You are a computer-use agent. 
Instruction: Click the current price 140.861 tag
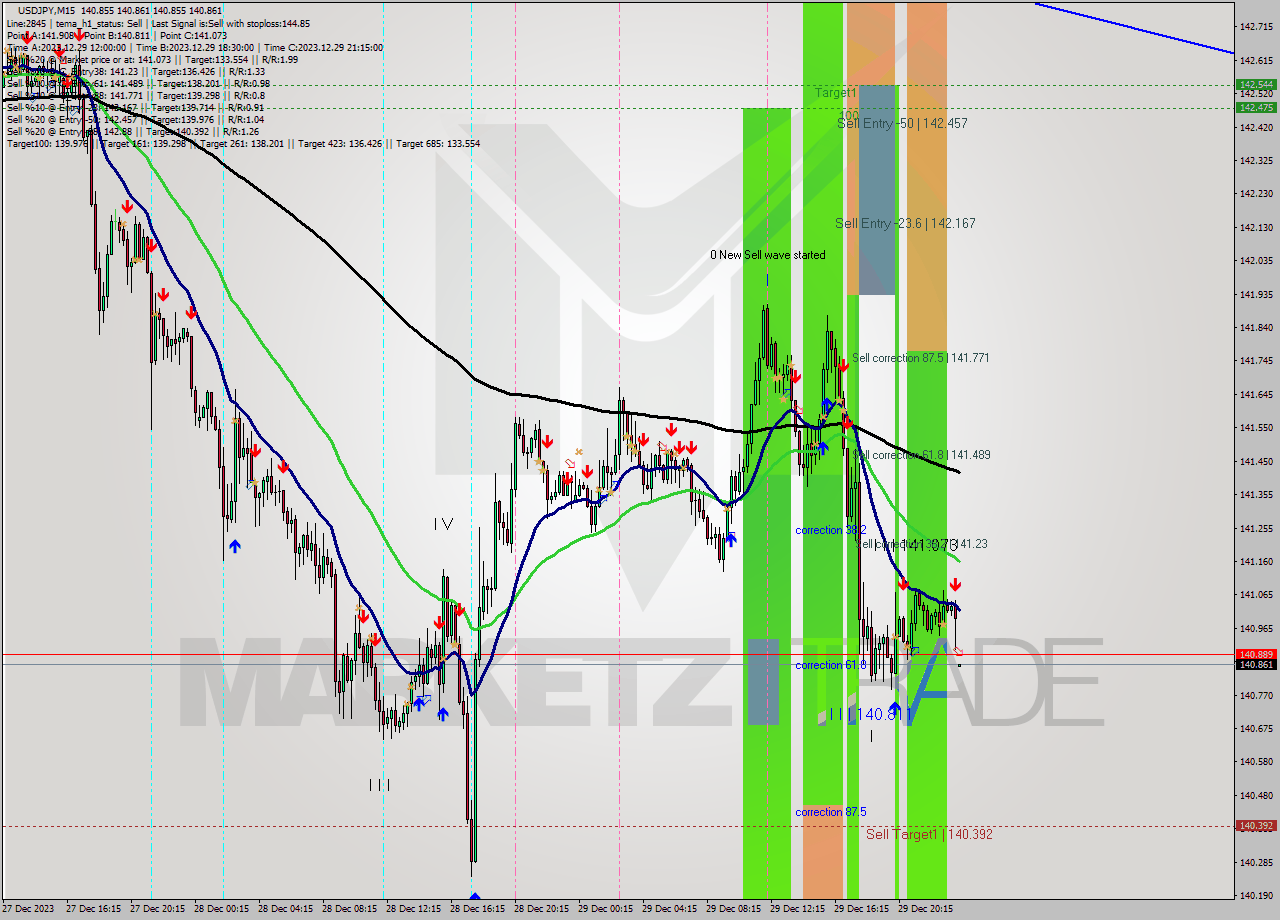pos(1256,665)
